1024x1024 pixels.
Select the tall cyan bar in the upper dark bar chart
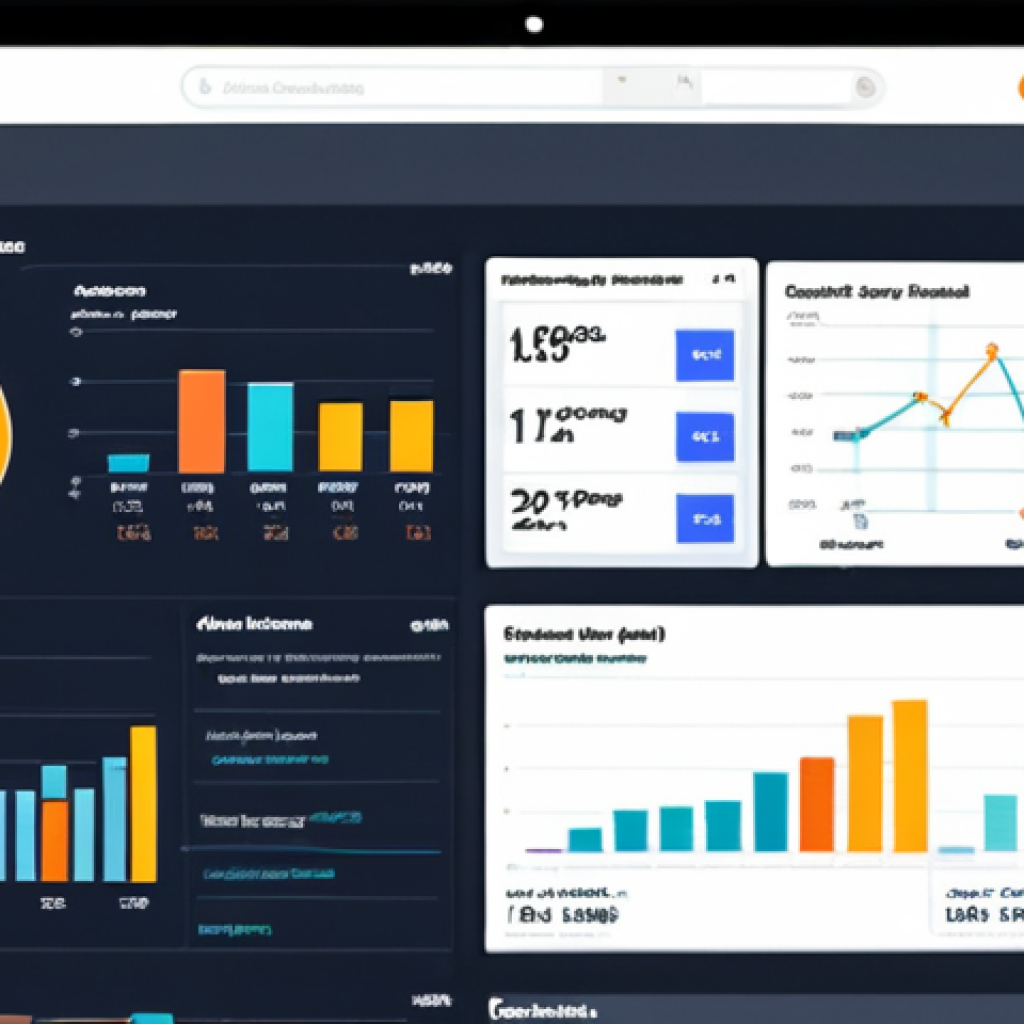pos(270,426)
